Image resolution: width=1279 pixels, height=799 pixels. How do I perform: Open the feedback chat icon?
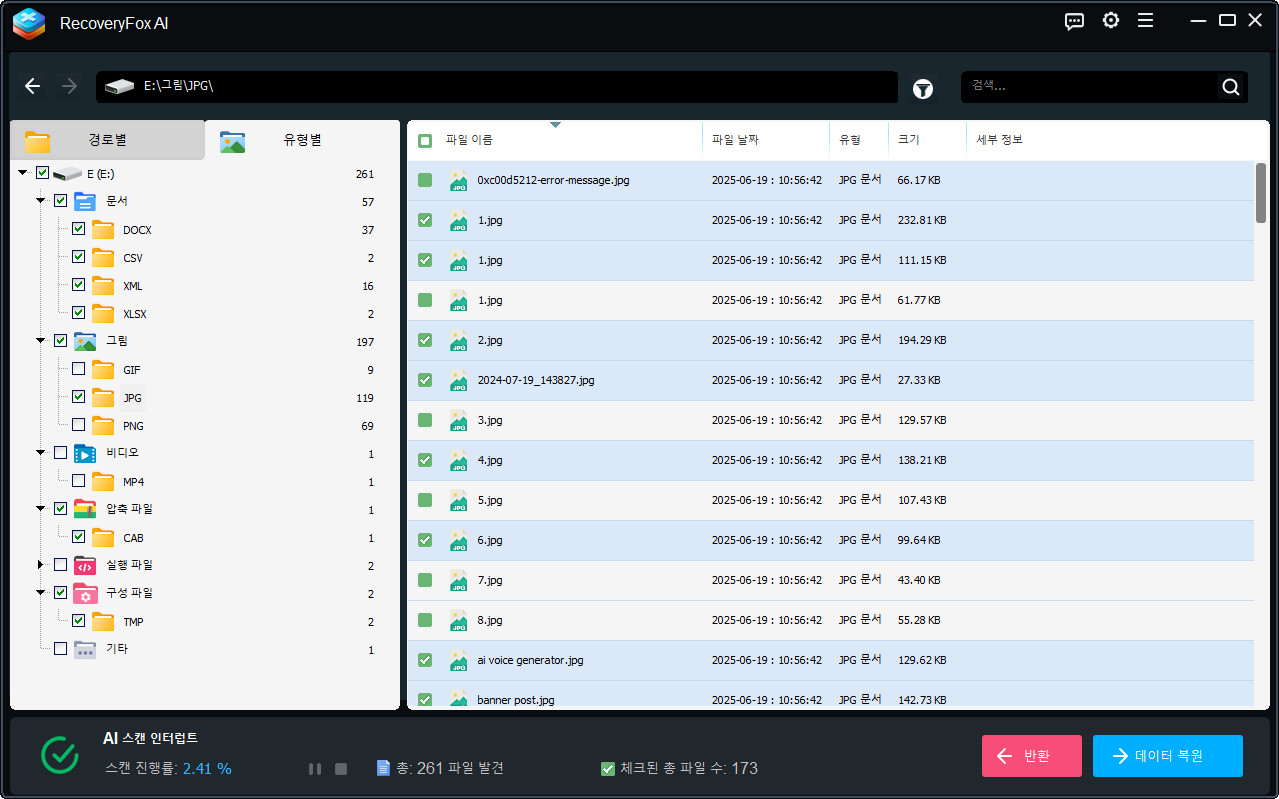click(x=1074, y=21)
